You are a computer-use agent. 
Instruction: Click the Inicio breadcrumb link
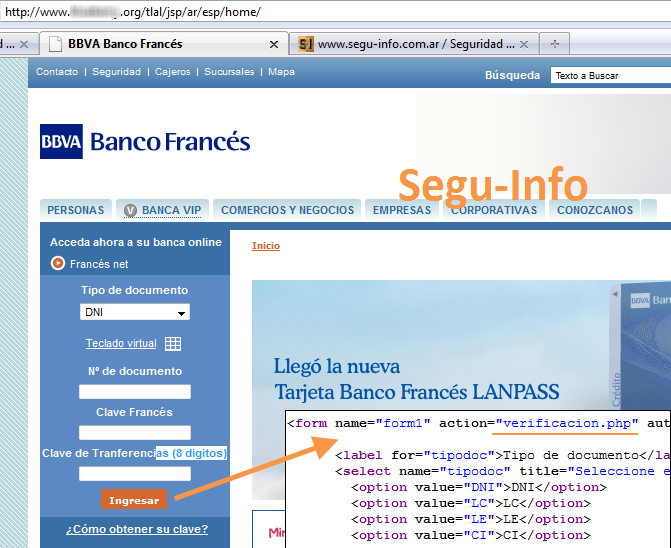click(266, 246)
